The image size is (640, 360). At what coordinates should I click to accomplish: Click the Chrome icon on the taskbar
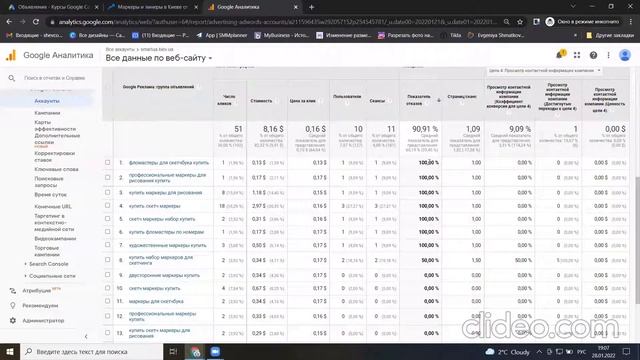(196, 351)
